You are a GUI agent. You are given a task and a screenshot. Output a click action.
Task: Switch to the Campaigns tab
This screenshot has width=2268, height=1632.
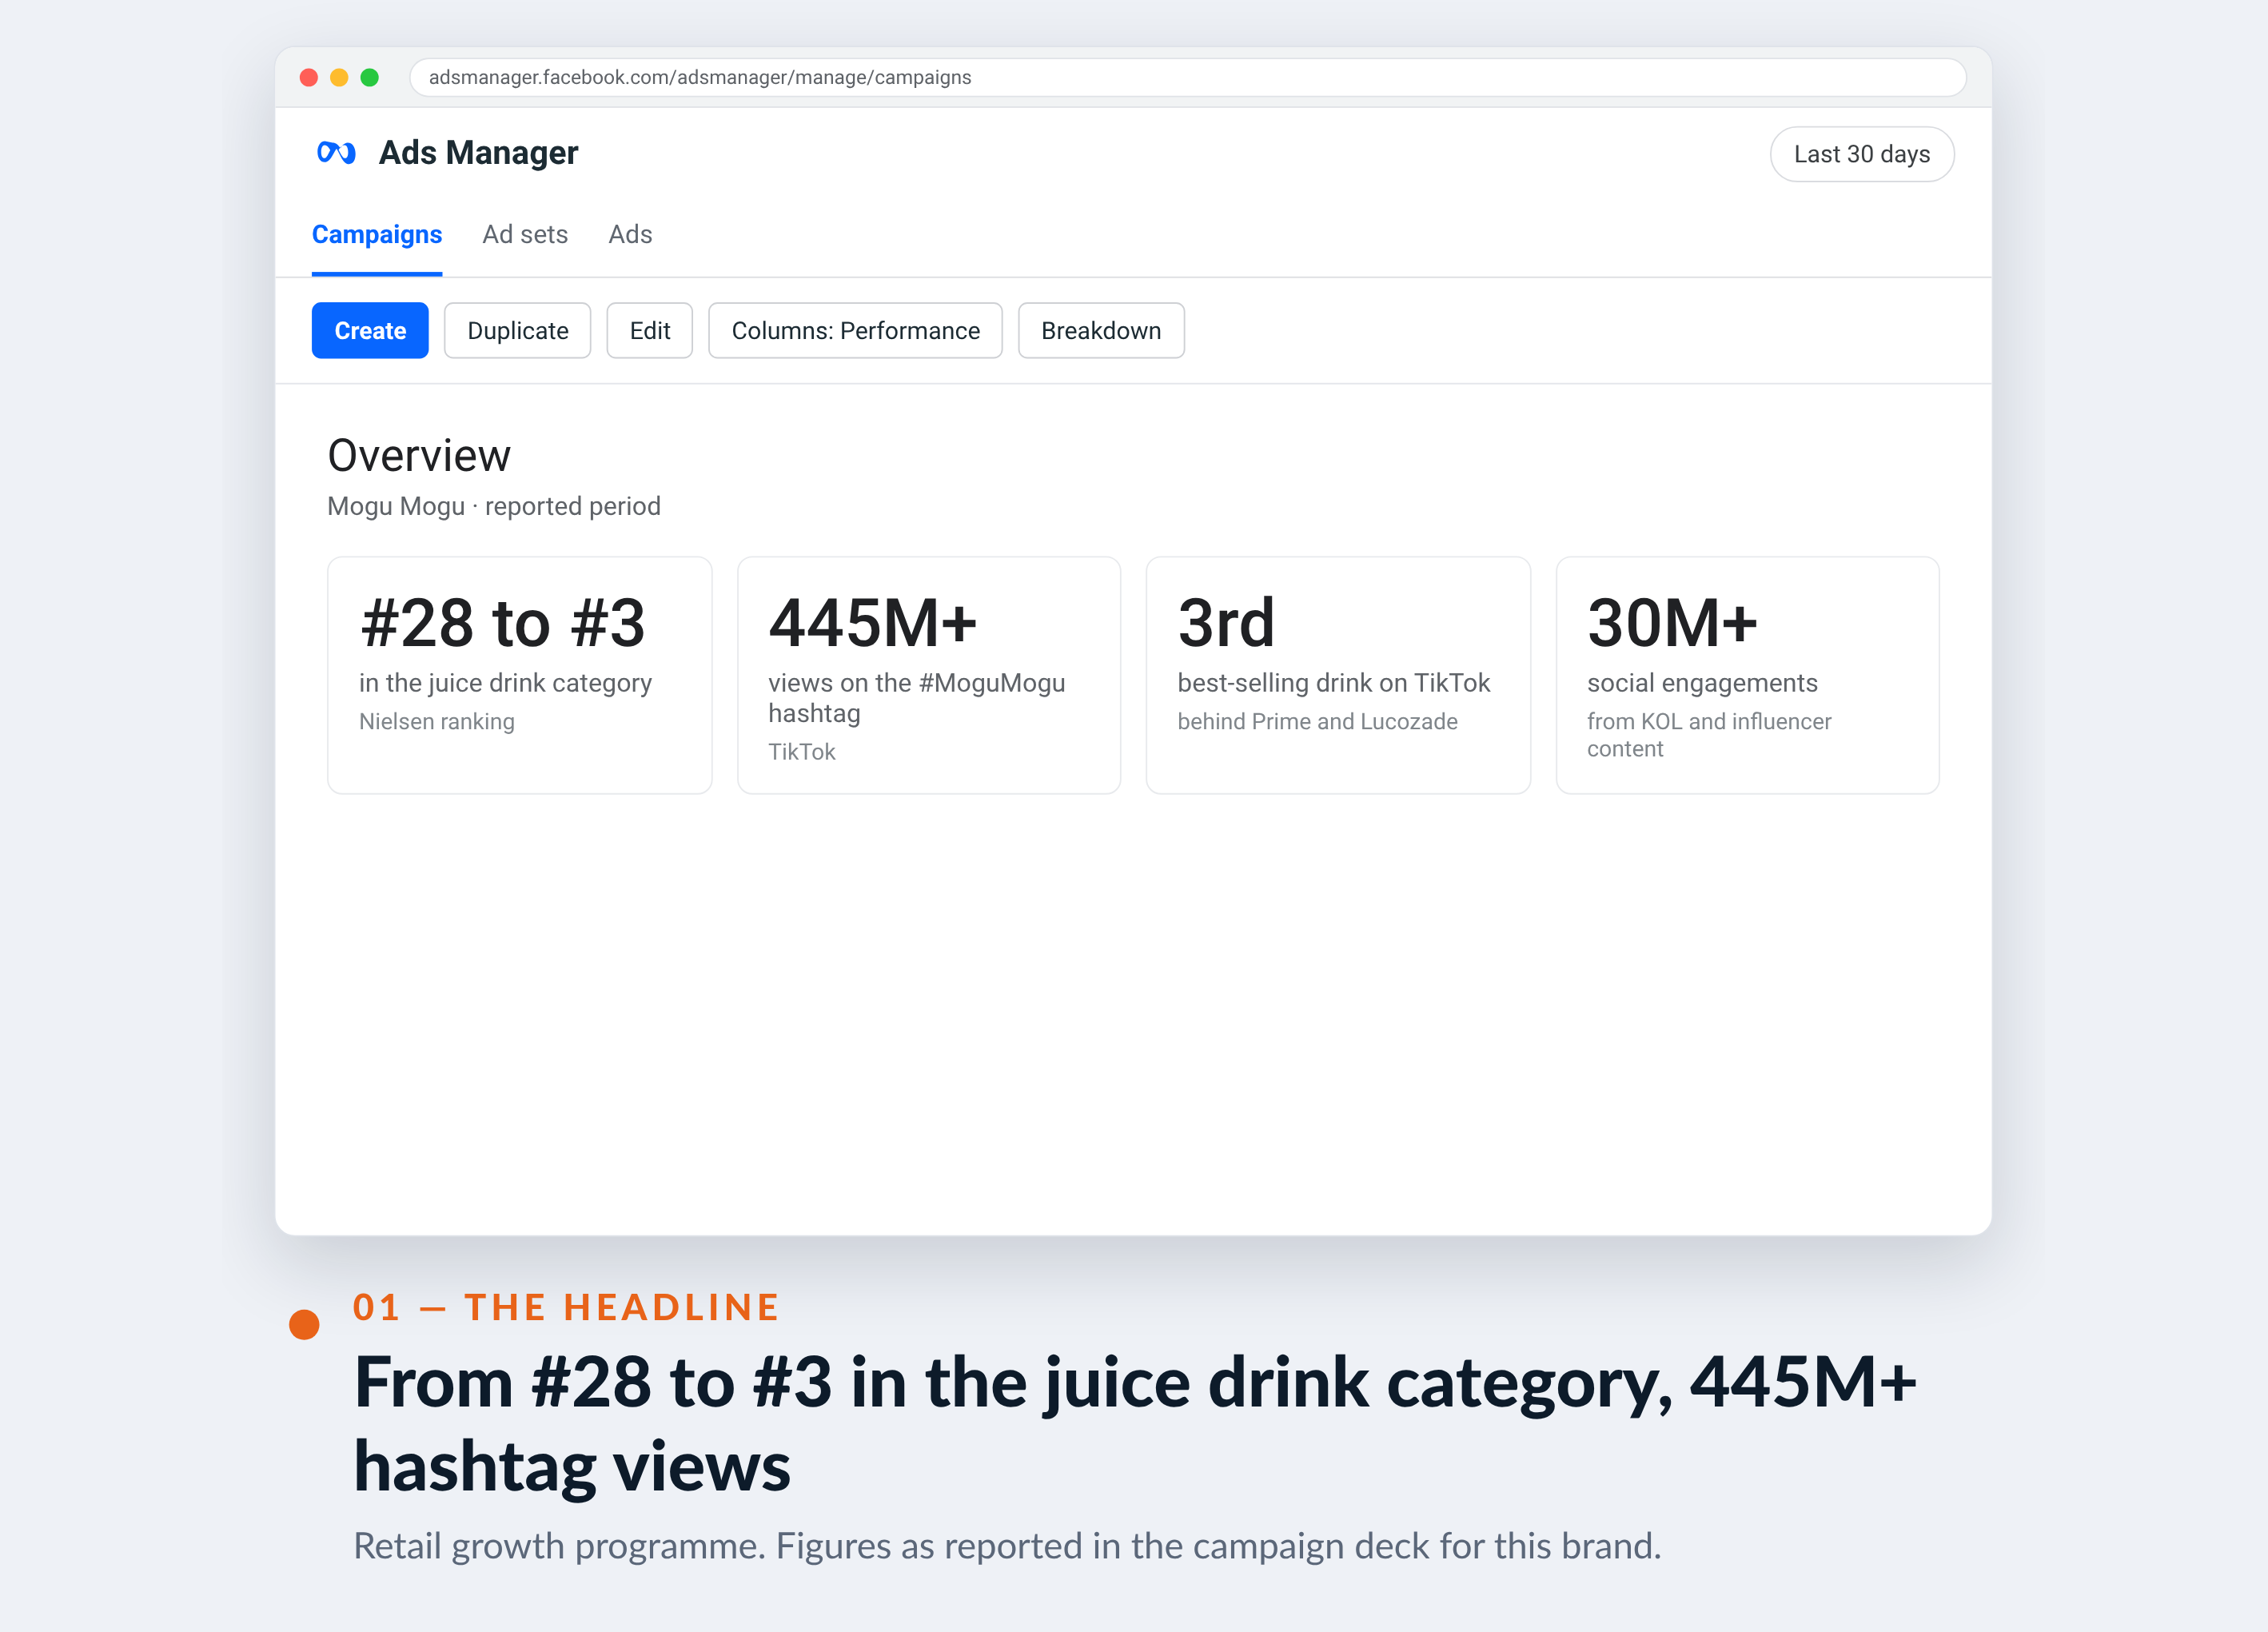(x=377, y=234)
